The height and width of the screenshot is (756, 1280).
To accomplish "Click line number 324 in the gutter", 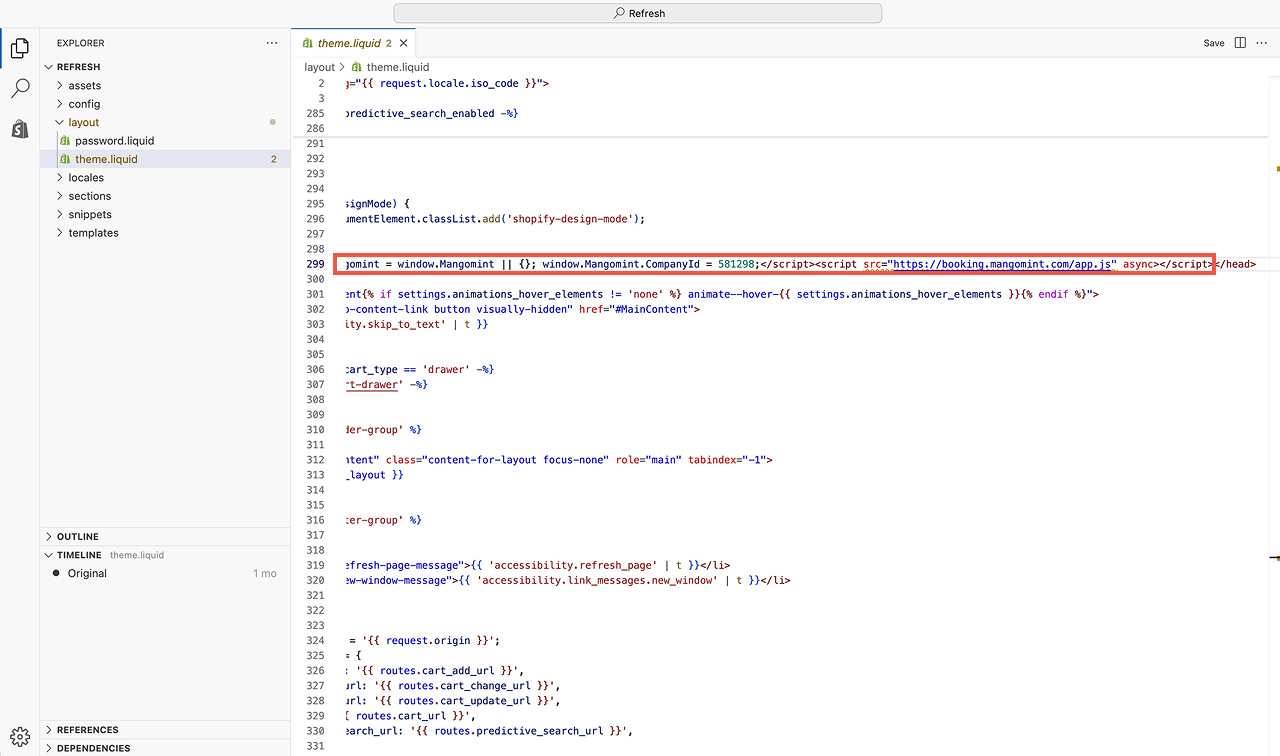I will pos(315,640).
